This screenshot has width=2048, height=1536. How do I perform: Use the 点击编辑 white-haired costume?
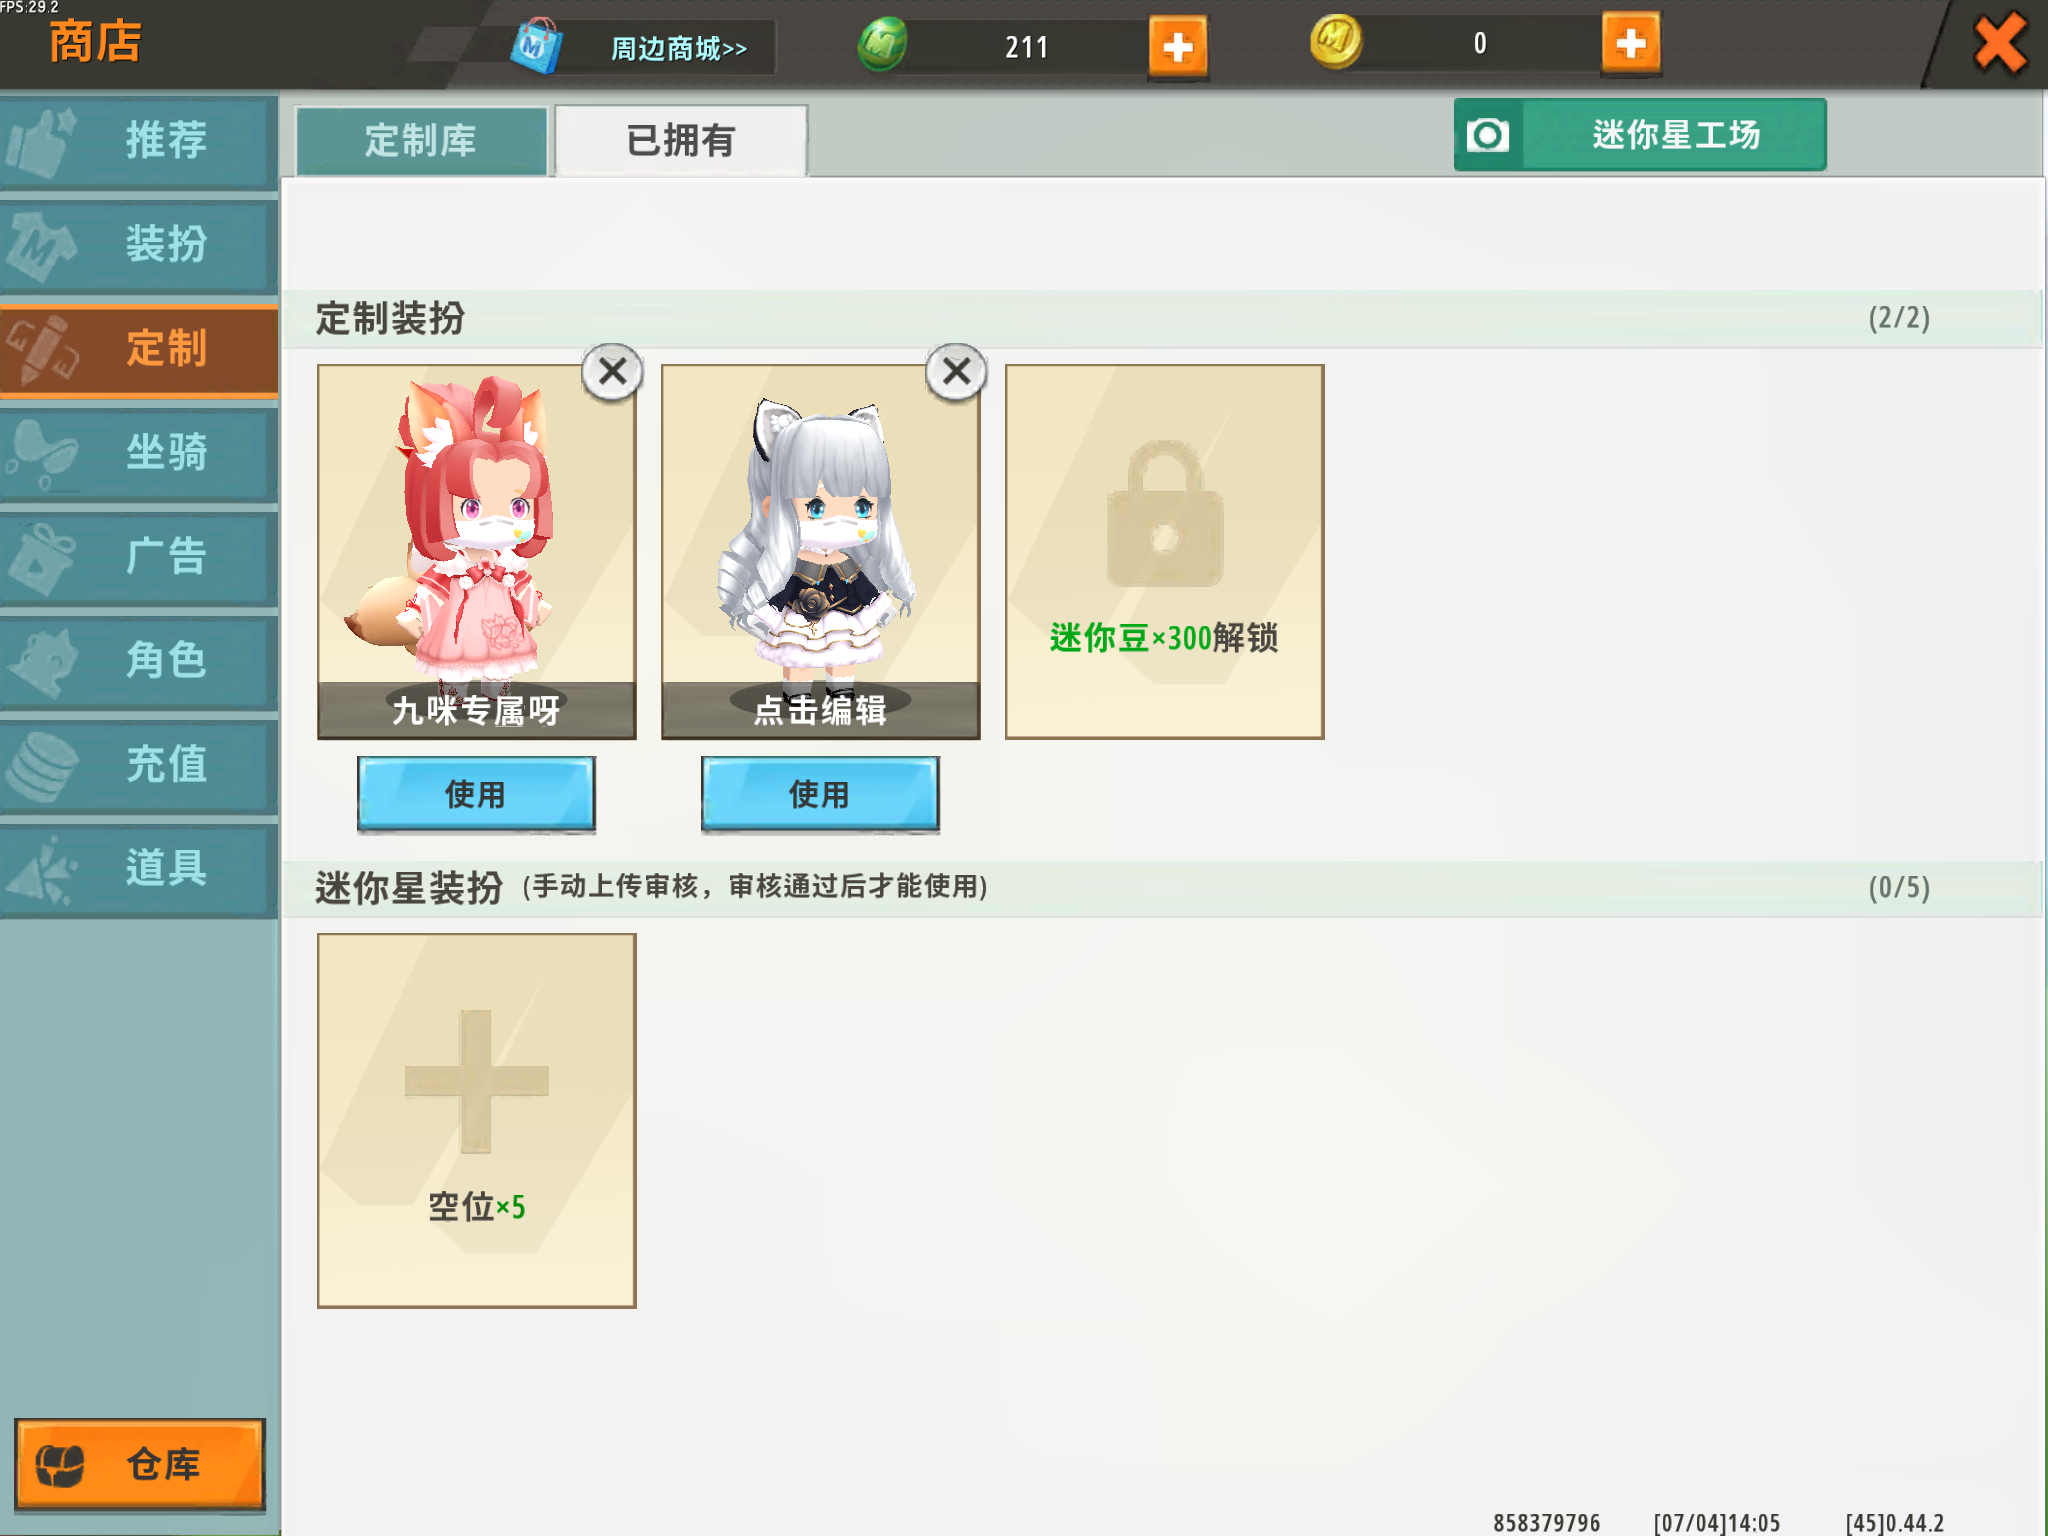(x=820, y=794)
